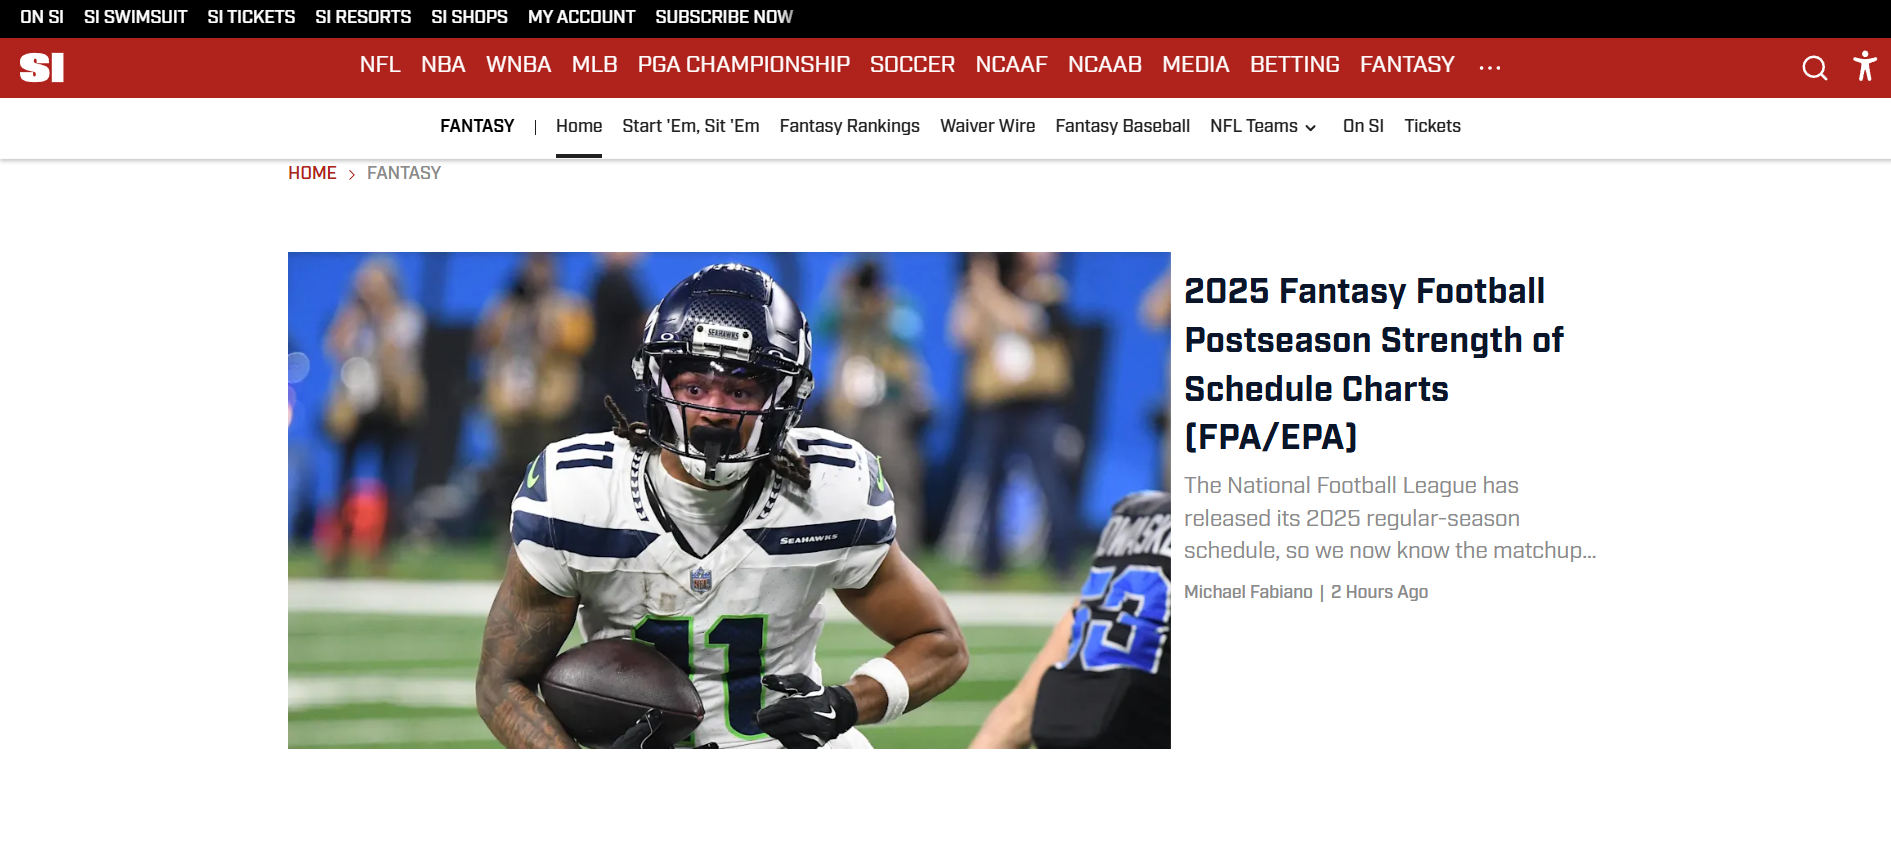Visit MY ACCOUNT link
The height and width of the screenshot is (852, 1891).
click(581, 17)
